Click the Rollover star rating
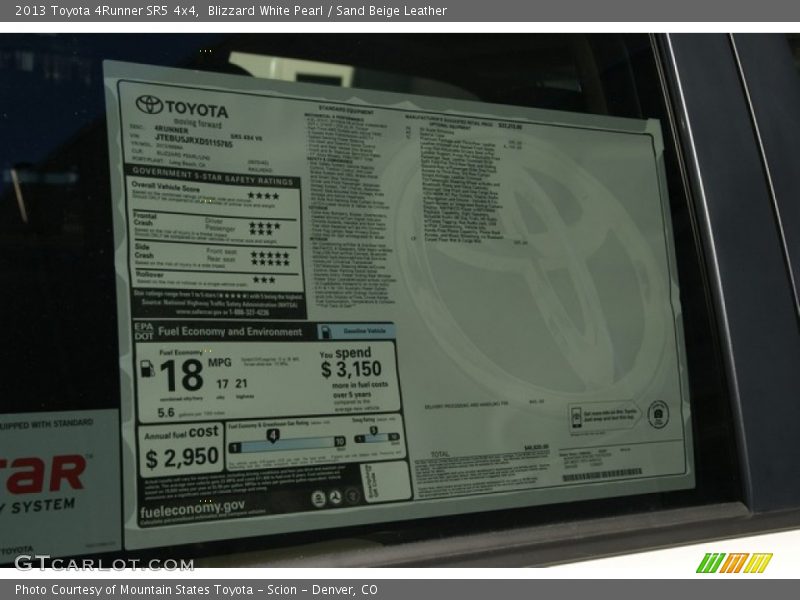This screenshot has height=600, width=800. coord(263,280)
